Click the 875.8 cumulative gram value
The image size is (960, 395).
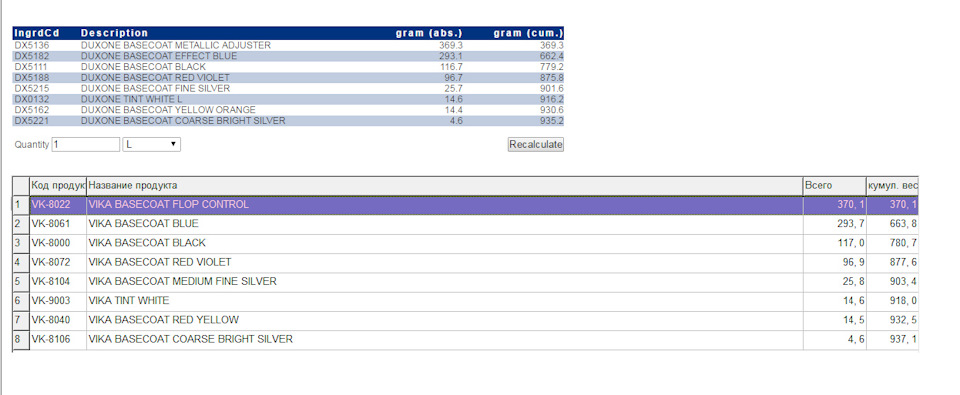[551, 78]
